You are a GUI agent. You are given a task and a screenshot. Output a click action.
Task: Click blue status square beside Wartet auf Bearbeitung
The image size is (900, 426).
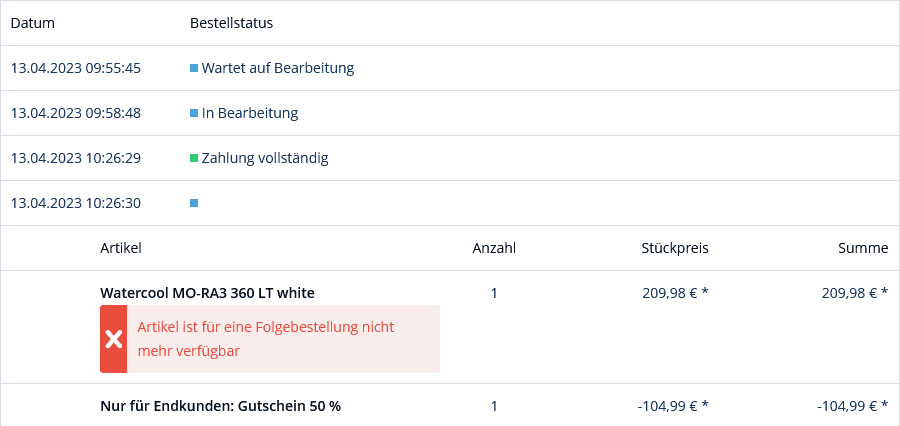tap(194, 68)
